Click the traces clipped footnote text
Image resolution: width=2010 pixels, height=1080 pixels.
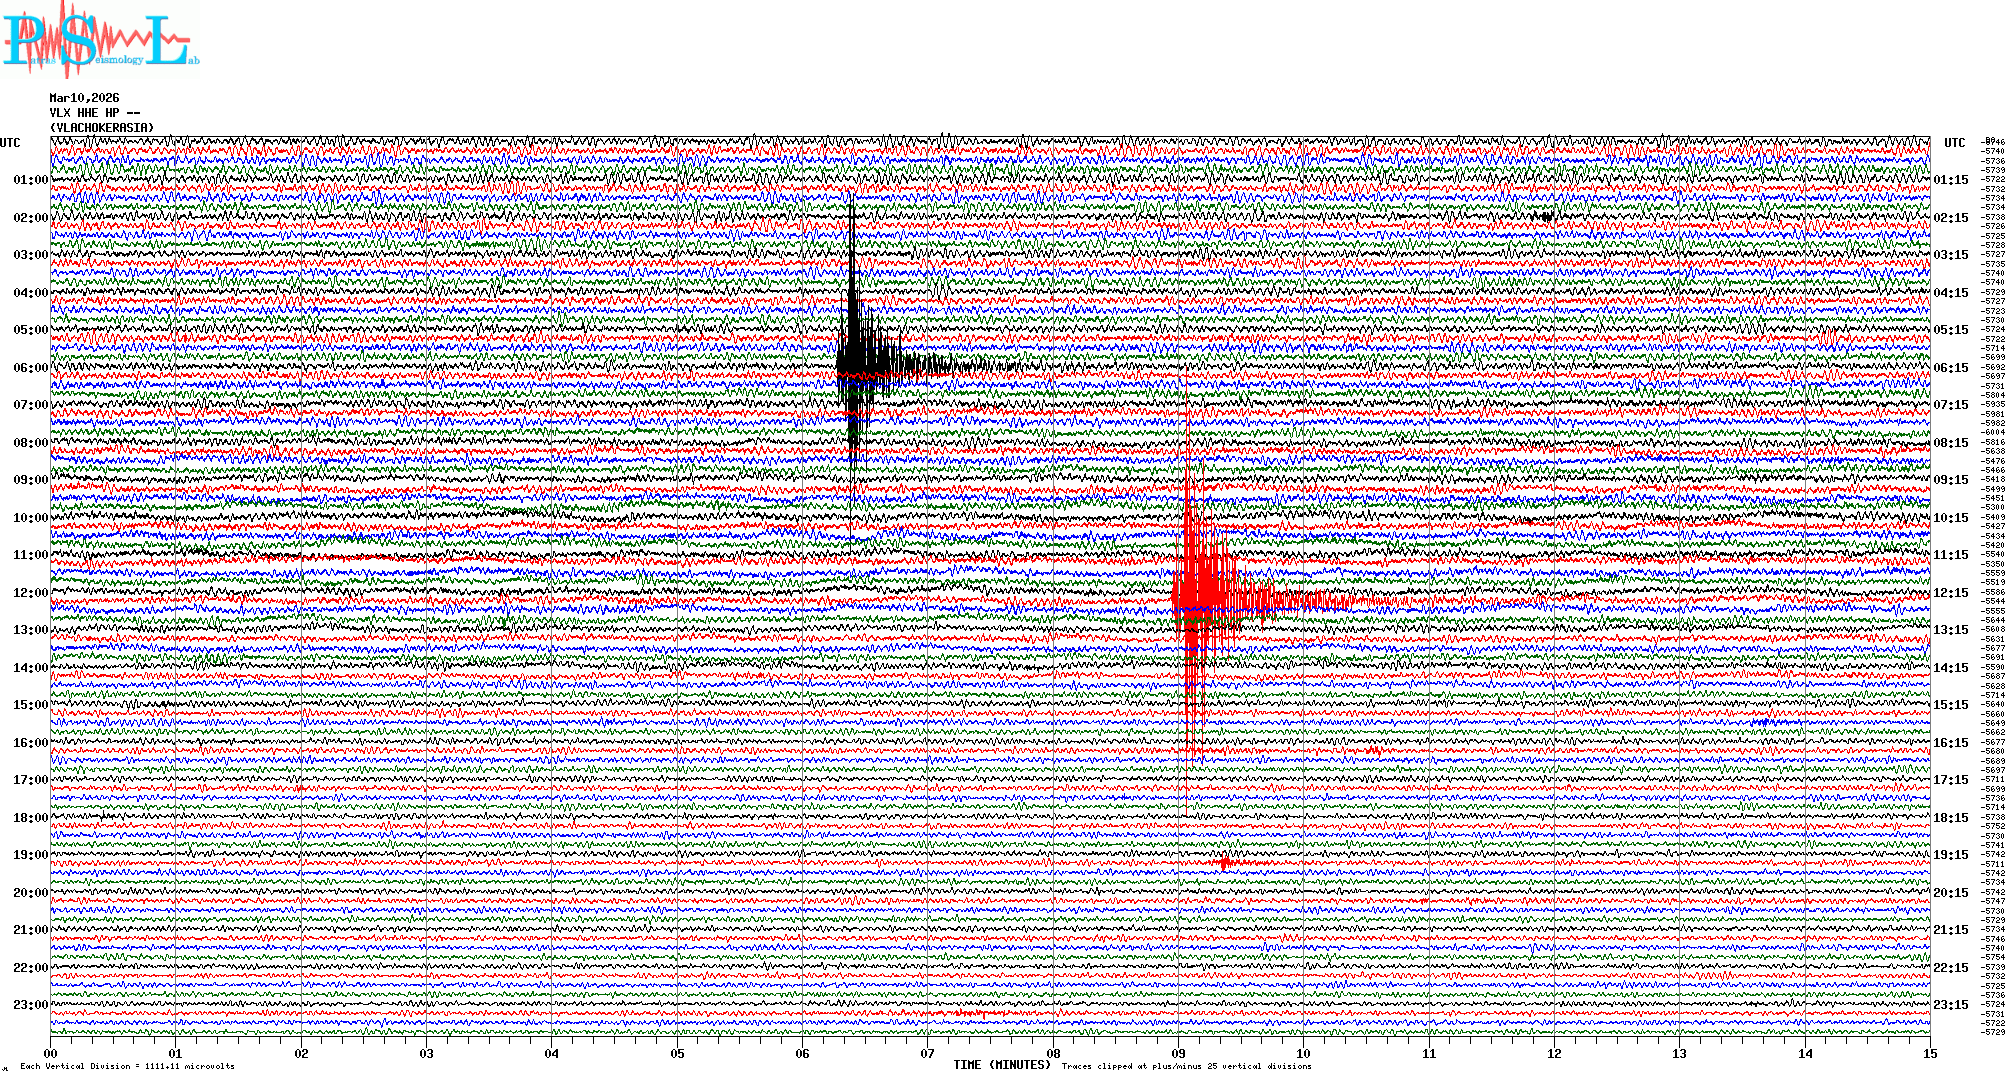point(1186,1066)
